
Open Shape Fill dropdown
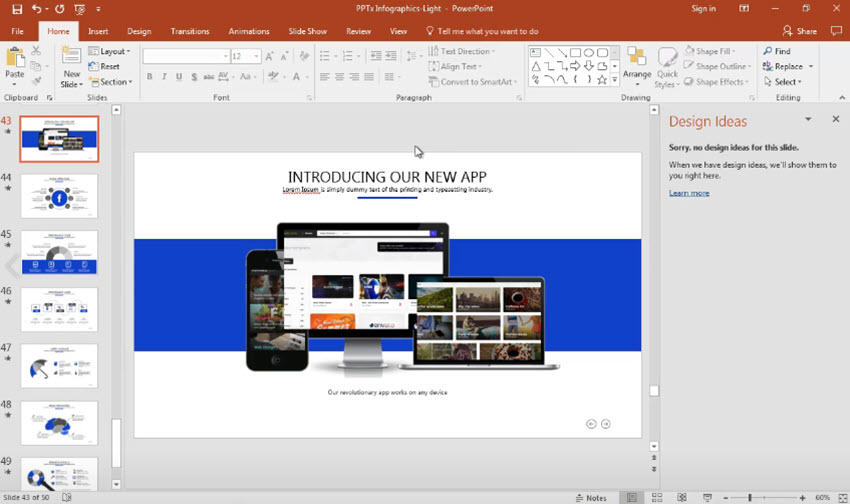(x=710, y=51)
